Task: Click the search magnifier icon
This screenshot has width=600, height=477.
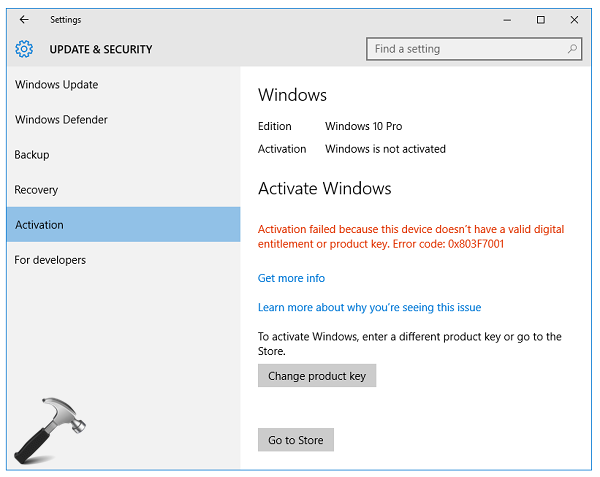Action: (x=572, y=49)
